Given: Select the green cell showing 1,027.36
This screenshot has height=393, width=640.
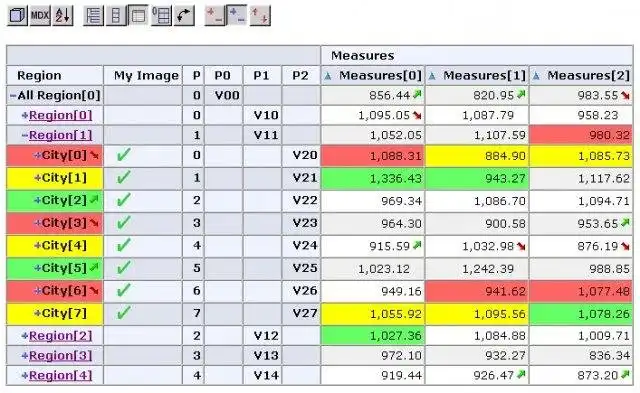Looking at the screenshot, I should (373, 336).
